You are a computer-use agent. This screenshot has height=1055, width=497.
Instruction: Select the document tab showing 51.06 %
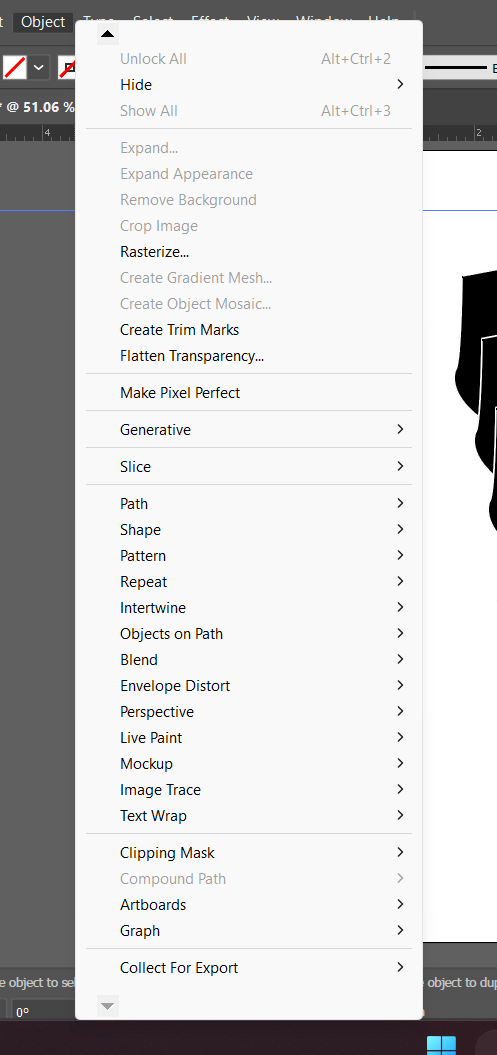[x=37, y=107]
